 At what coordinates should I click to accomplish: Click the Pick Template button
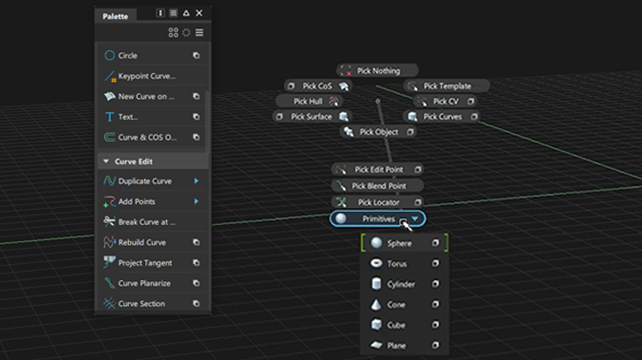(447, 86)
